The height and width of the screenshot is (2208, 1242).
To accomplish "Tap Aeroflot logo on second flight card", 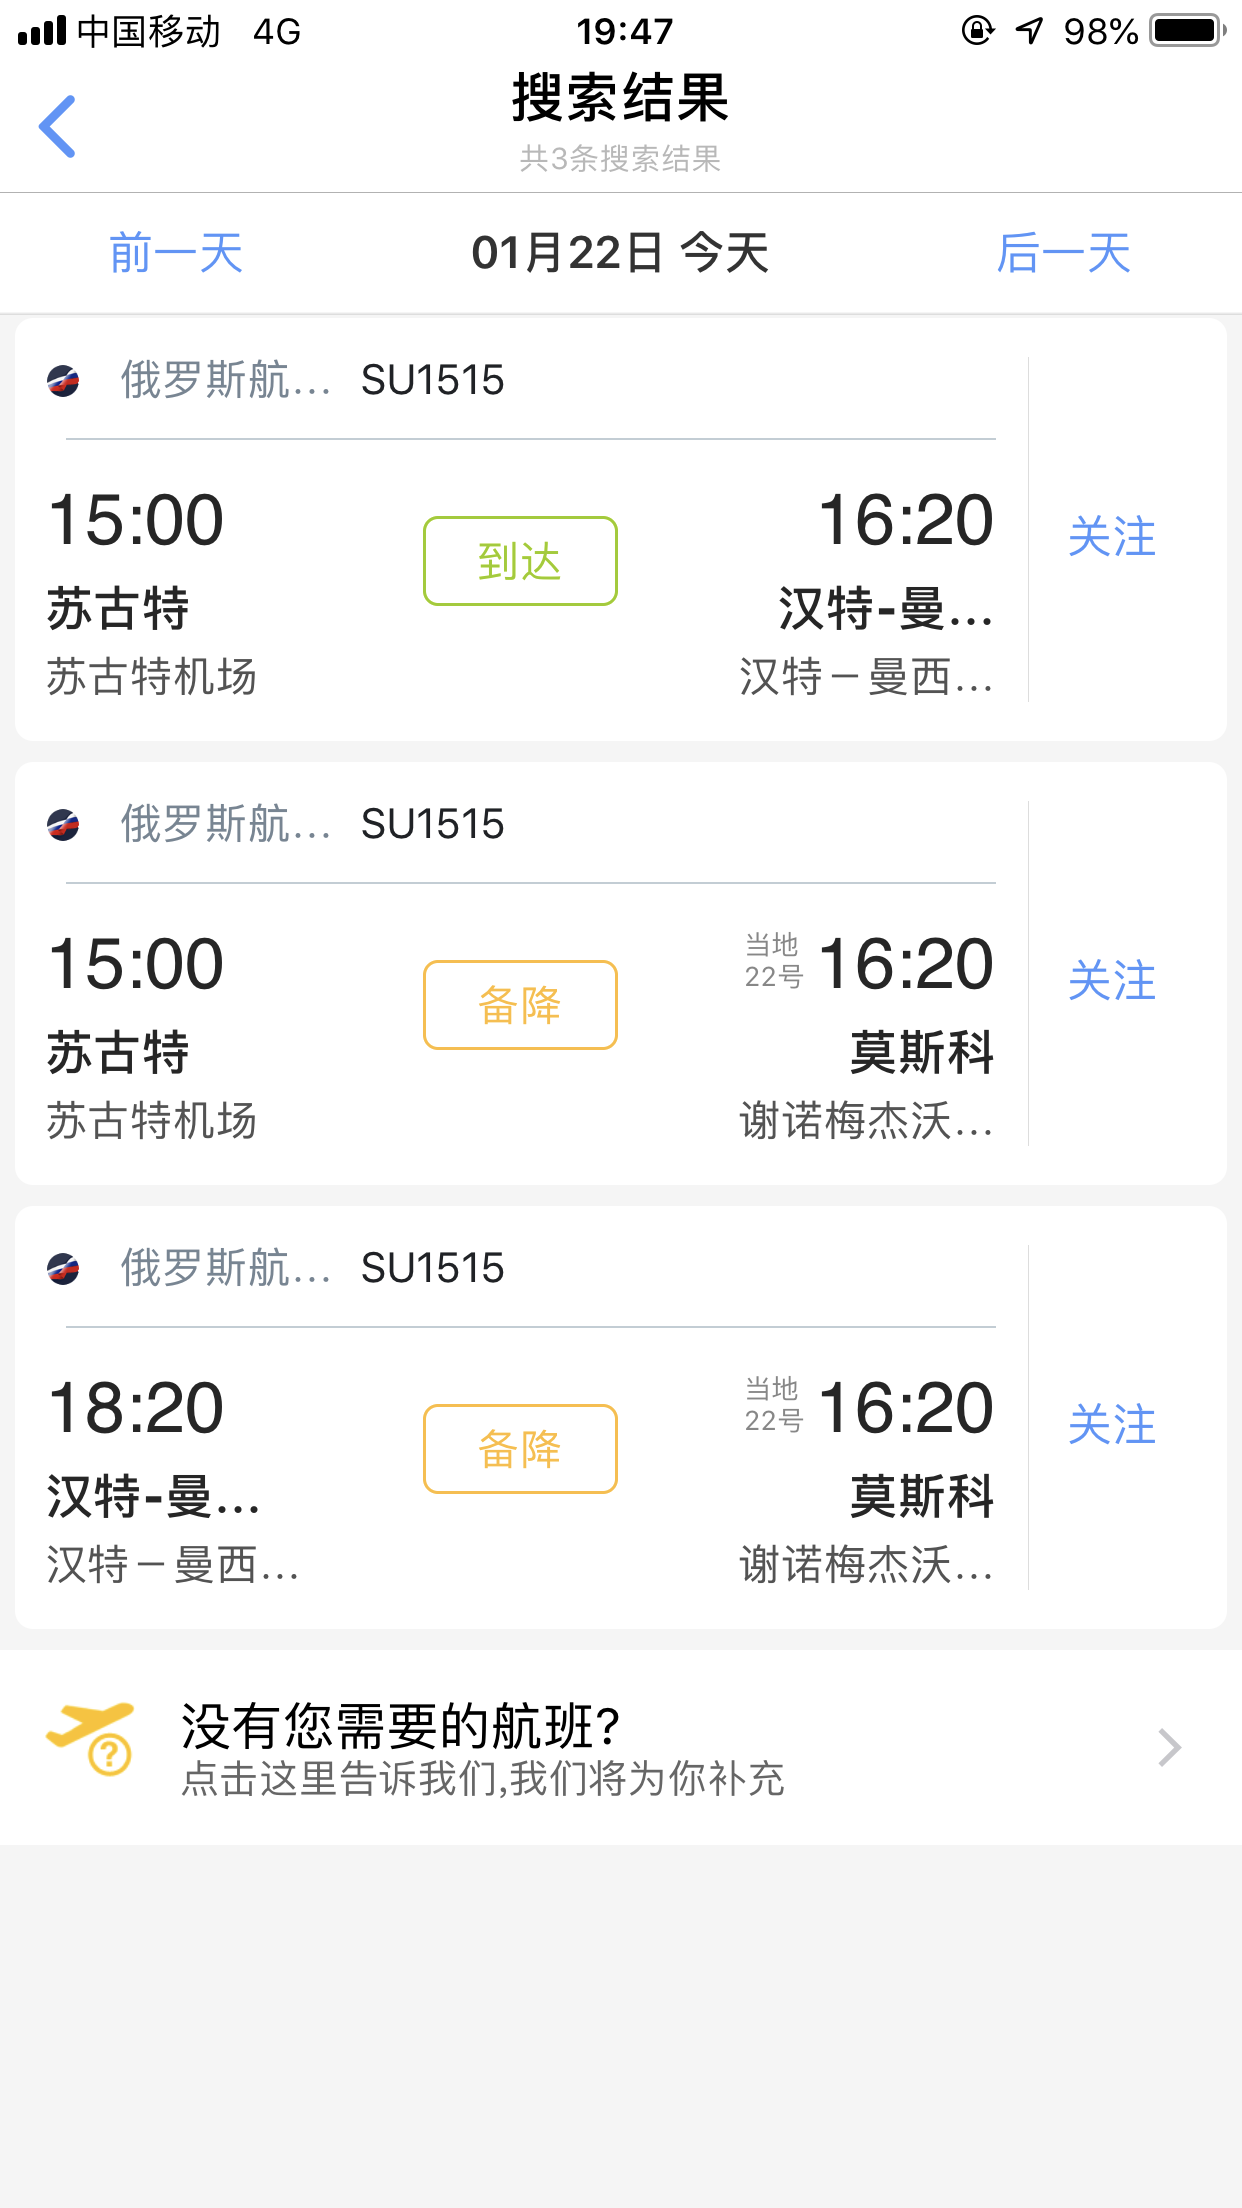I will (64, 825).
